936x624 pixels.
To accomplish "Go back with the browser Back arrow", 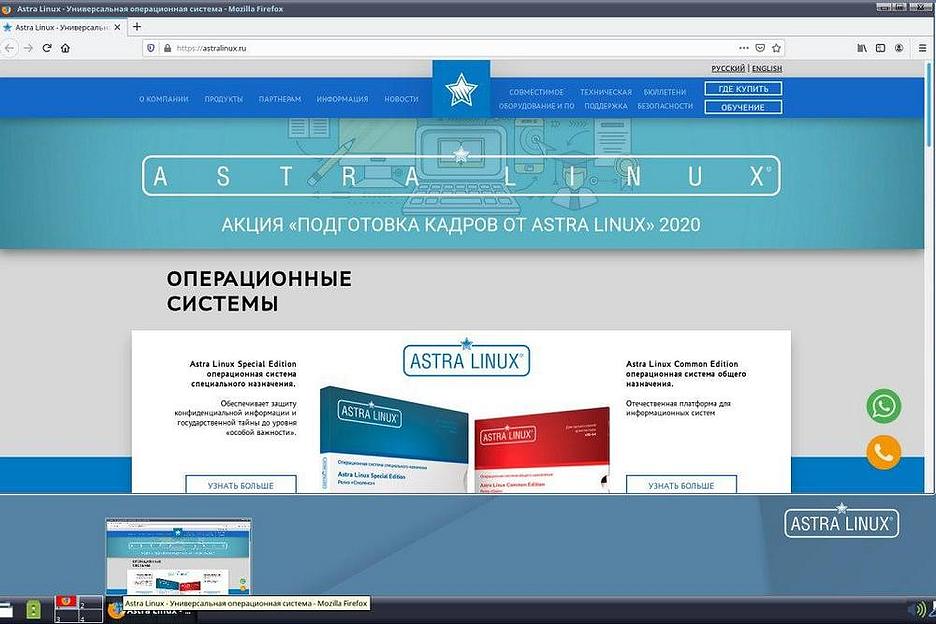I will [x=10, y=48].
